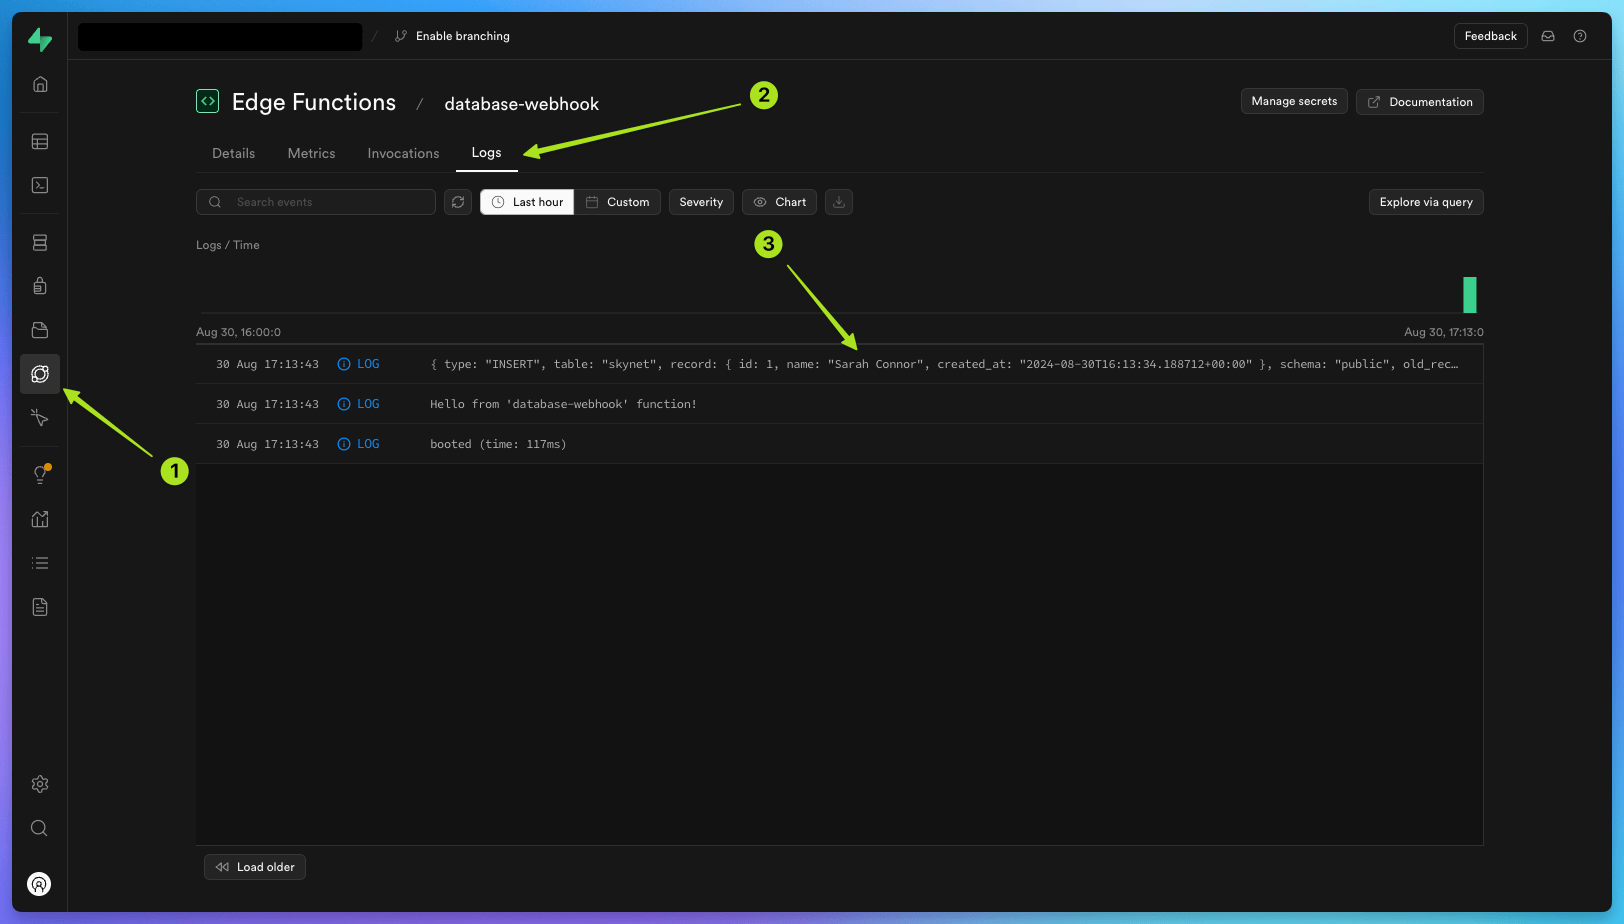The height and width of the screenshot is (924, 1624).
Task: Switch to the Invocations tab
Action: [403, 152]
